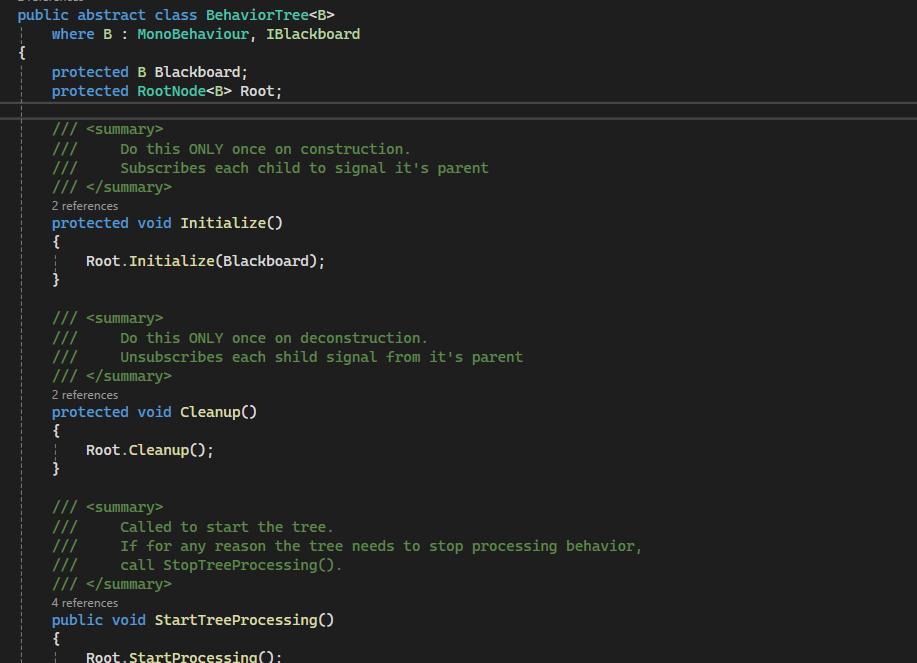Open the 2 references link above Cleanup()

pyautogui.click(x=85, y=395)
